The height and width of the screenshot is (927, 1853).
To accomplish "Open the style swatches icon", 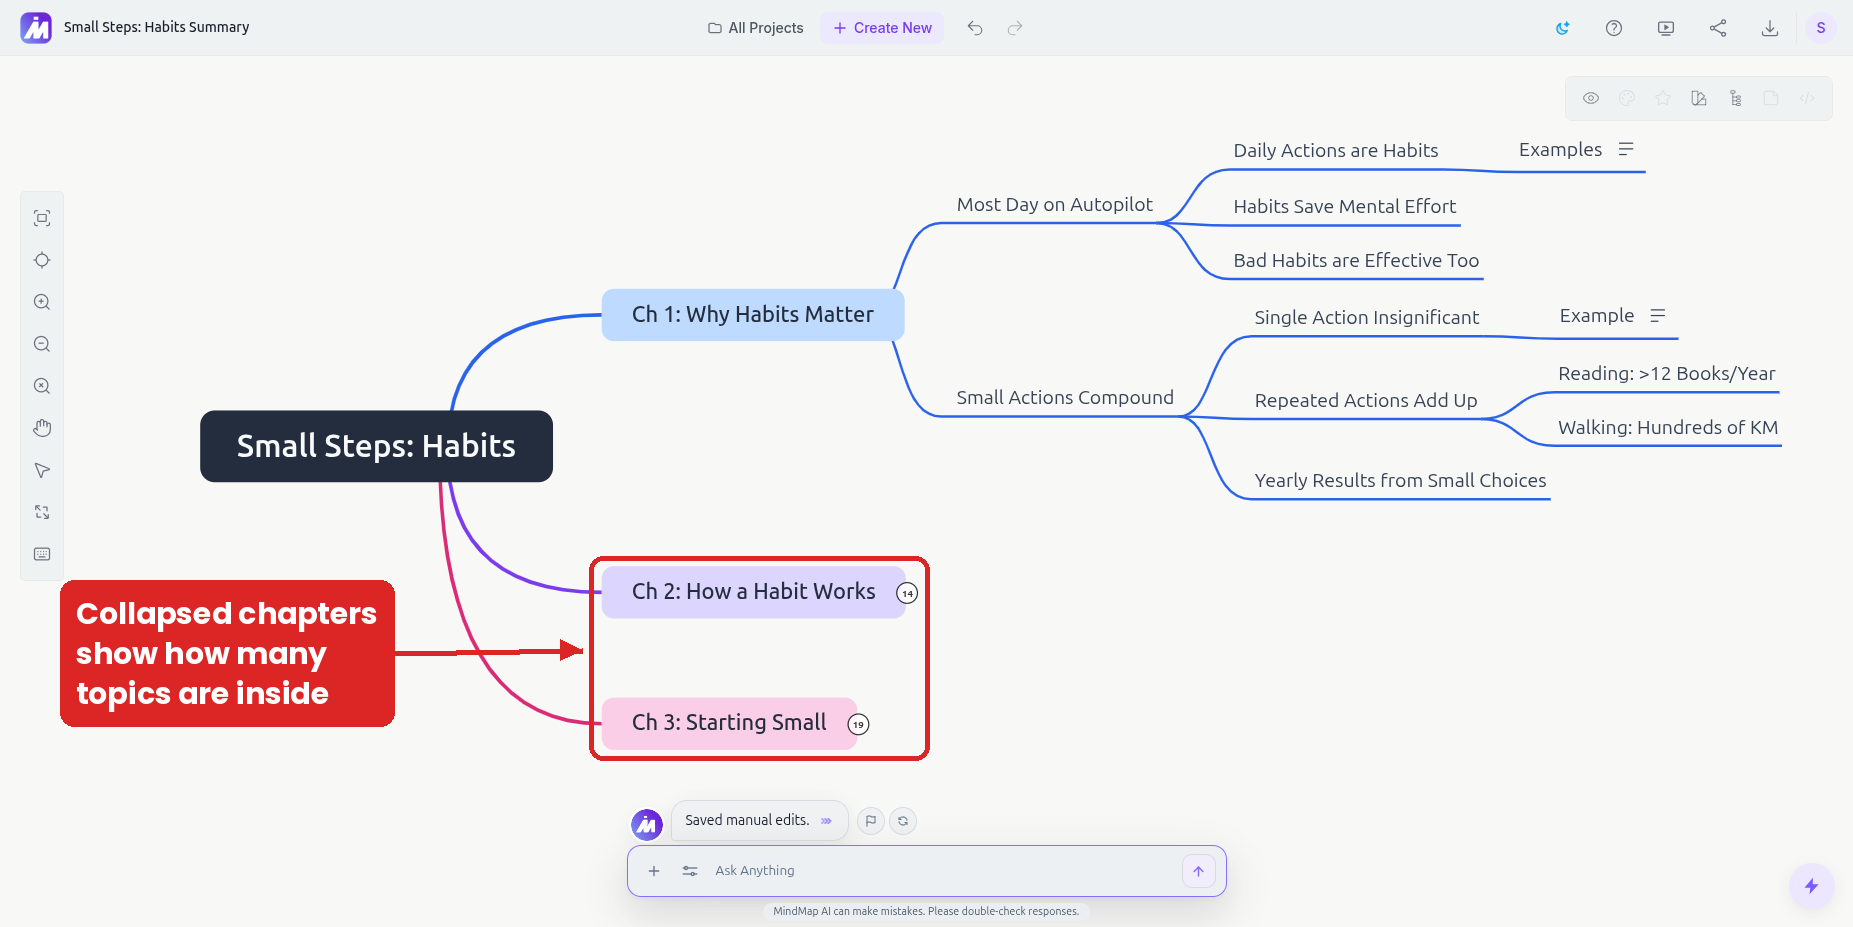I will pyautogui.click(x=1699, y=98).
